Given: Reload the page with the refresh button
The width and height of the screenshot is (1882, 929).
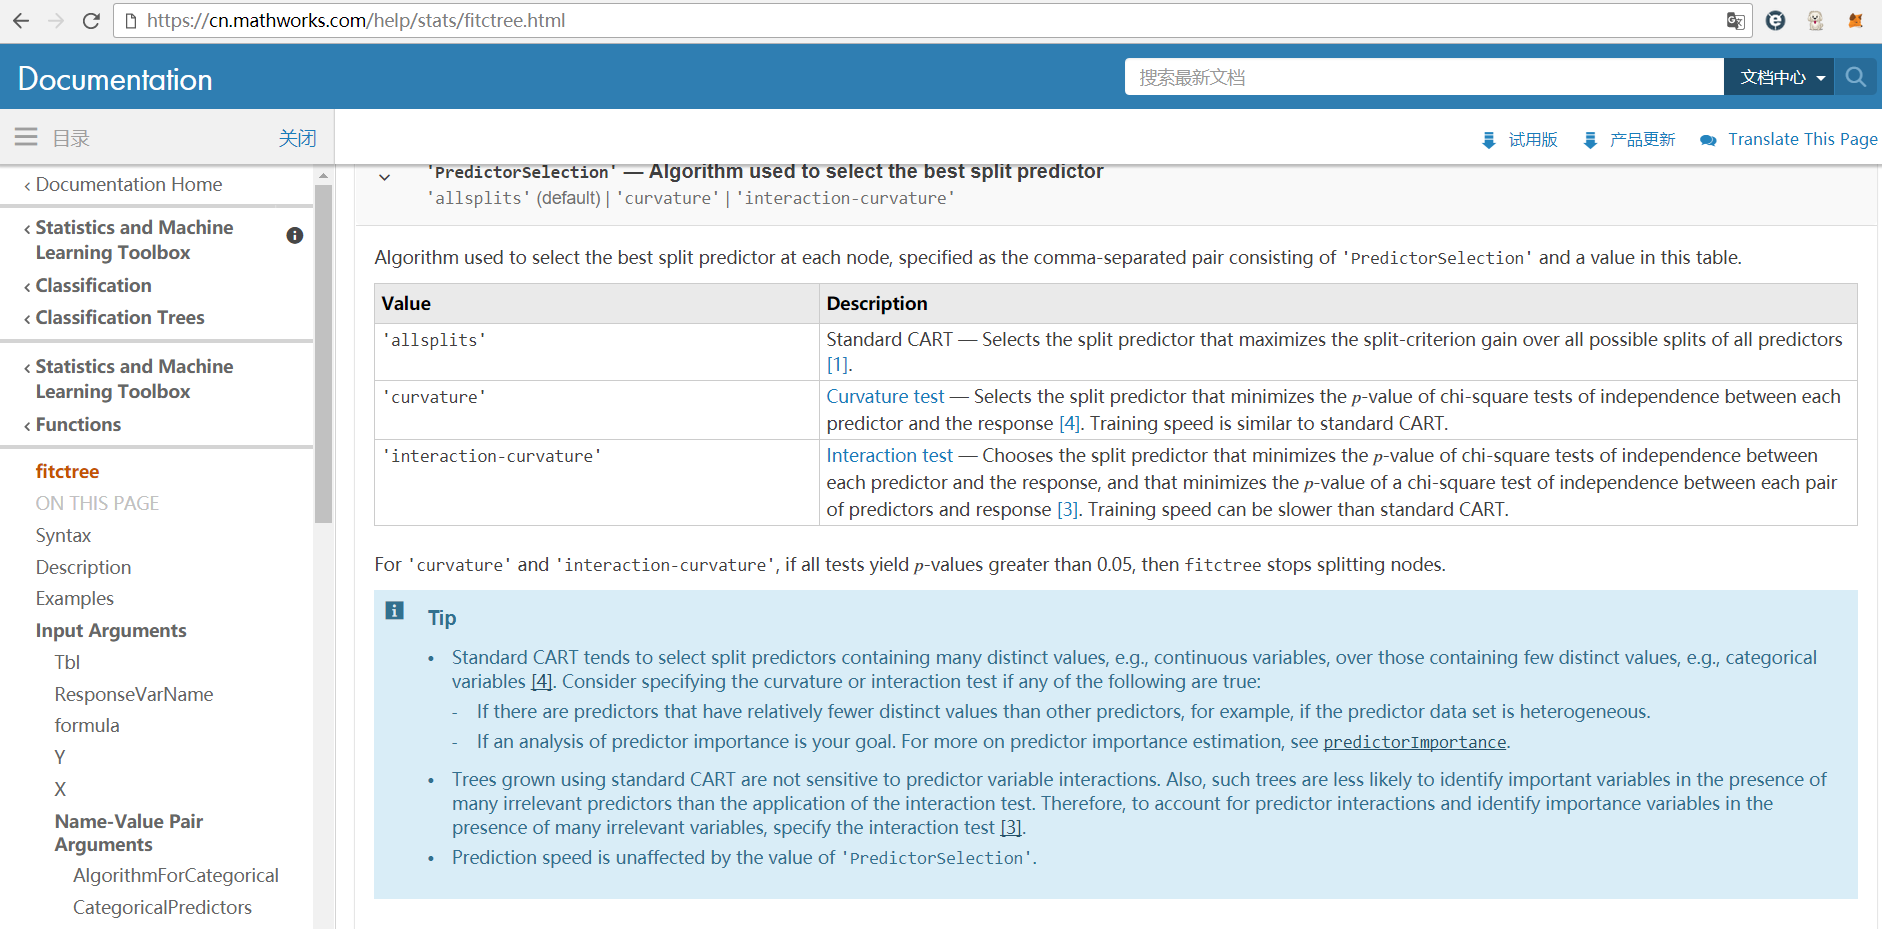Looking at the screenshot, I should (x=91, y=21).
